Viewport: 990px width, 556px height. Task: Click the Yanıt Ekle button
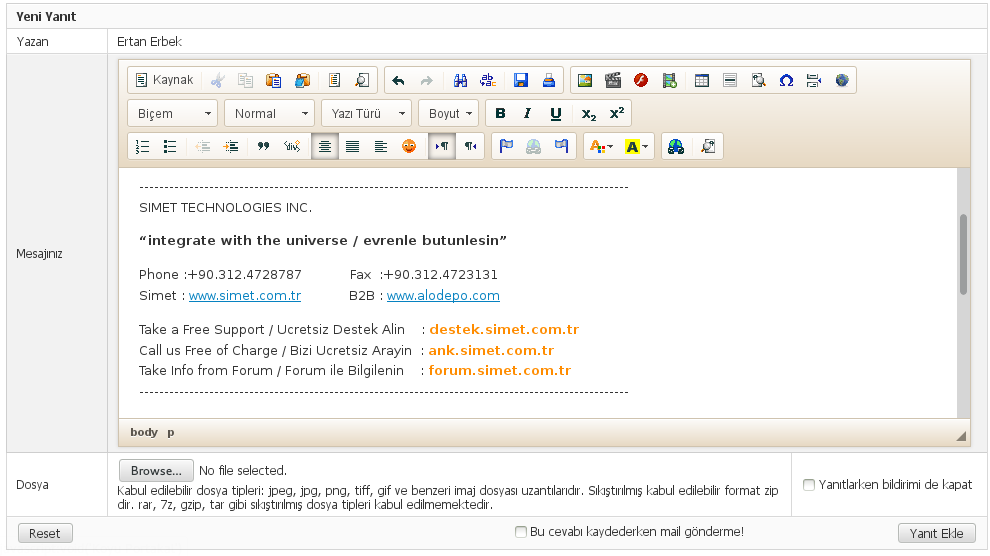936,533
